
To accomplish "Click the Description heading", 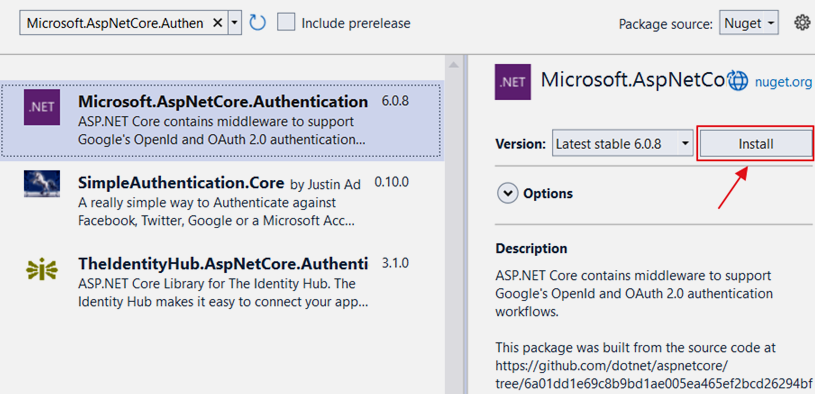I will coord(531,248).
